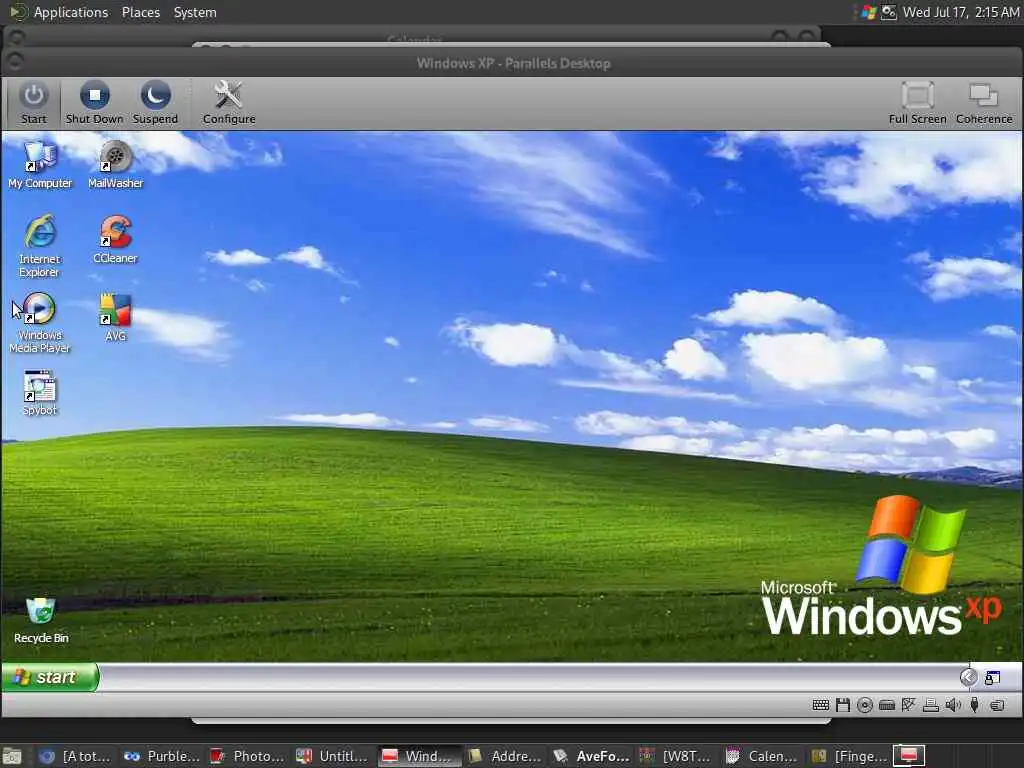Switch to the Photo... taskbar window
This screenshot has width=1024, height=768.
click(248, 756)
